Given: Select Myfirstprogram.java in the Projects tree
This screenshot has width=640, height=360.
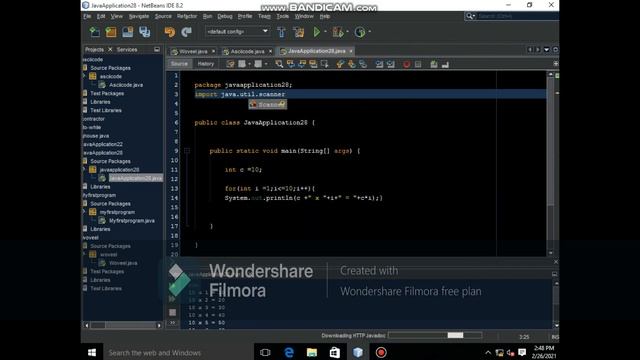Looking at the screenshot, I should pos(131,220).
